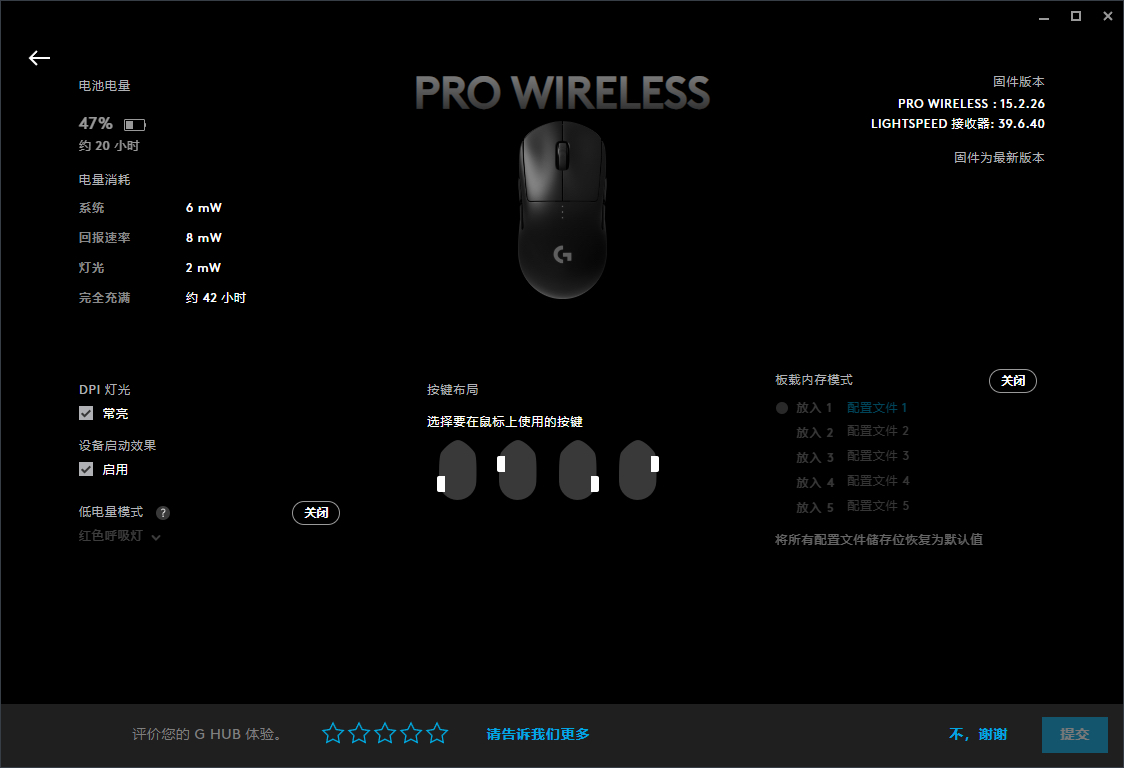This screenshot has width=1124, height=768.
Task: Click 将所有配置文件储存位恢复为默认值
Action: click(x=879, y=539)
